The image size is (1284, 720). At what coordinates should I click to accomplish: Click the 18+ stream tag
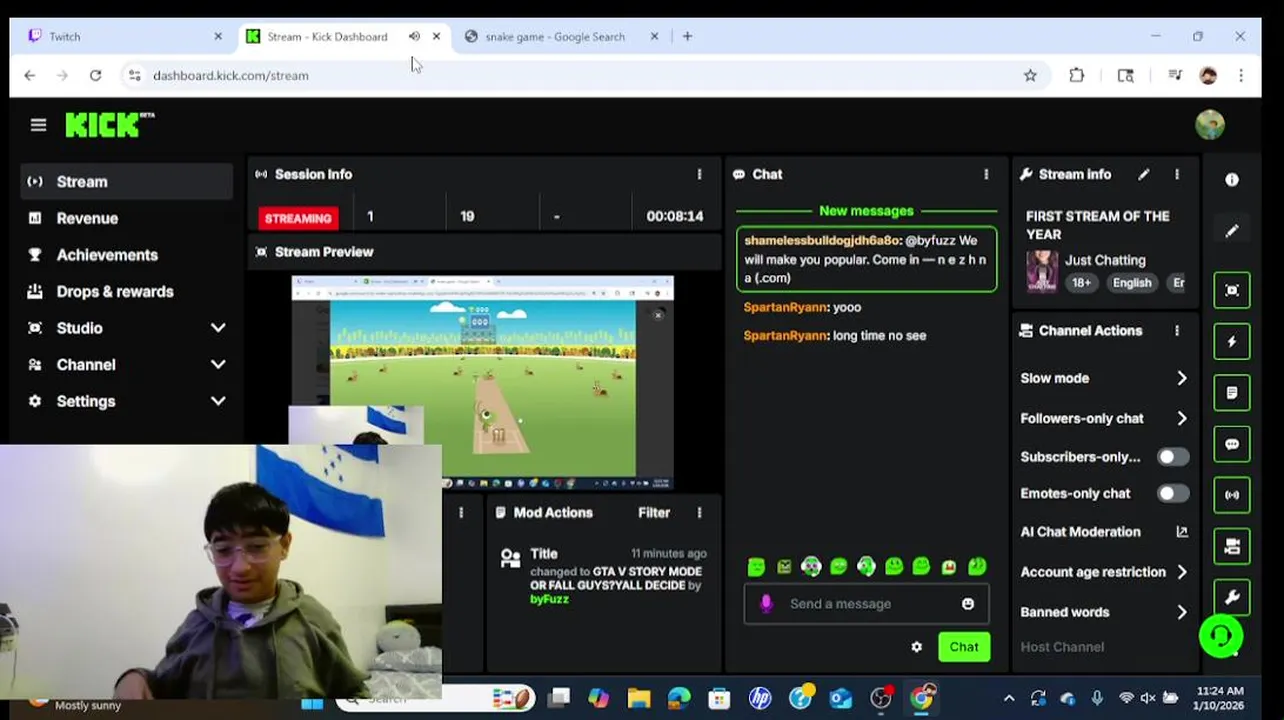pyautogui.click(x=1082, y=283)
